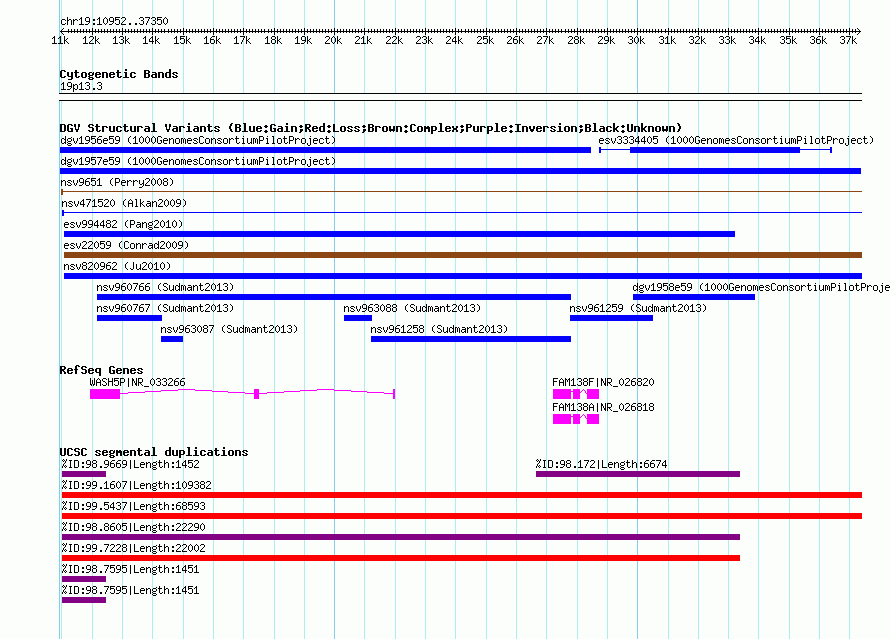Click the 30k ruler tick label

click(x=636, y=40)
